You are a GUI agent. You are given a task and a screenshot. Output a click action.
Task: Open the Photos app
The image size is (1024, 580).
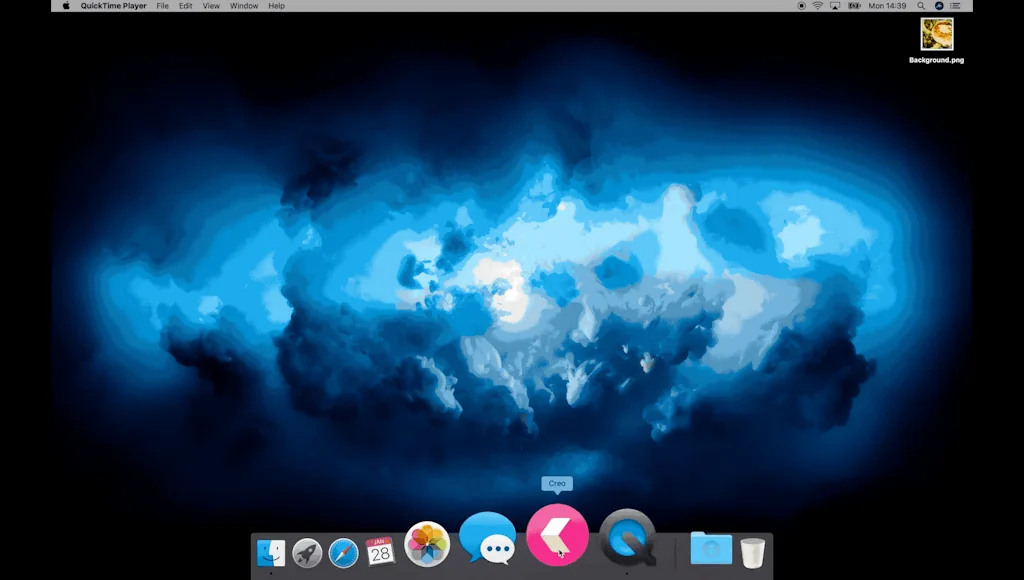[x=428, y=543]
